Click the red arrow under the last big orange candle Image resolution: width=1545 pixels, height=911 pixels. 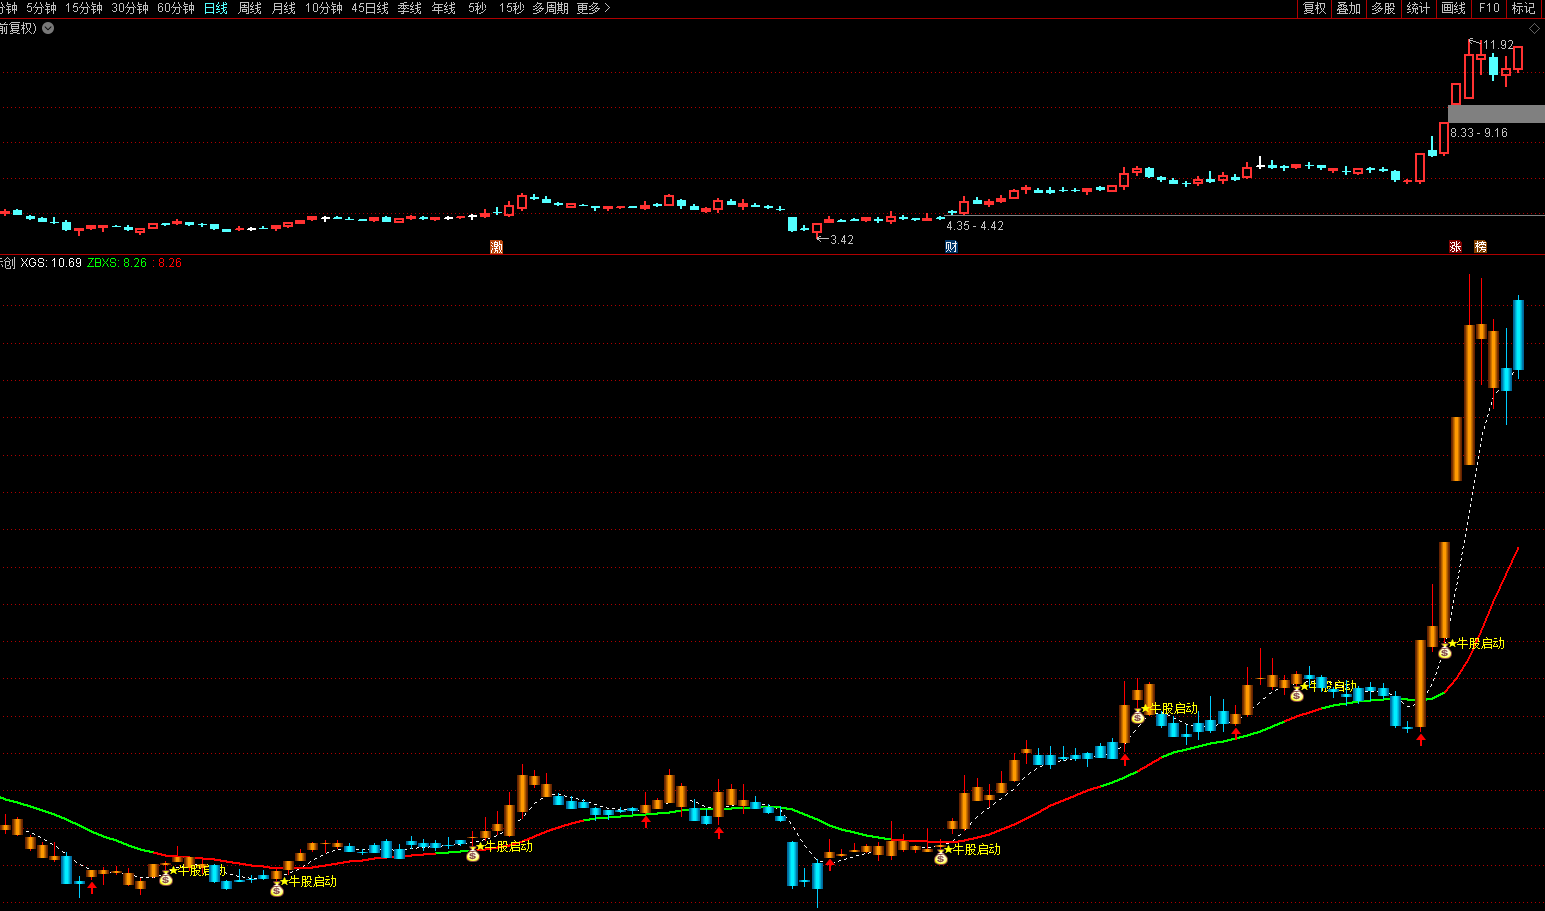click(x=1421, y=739)
